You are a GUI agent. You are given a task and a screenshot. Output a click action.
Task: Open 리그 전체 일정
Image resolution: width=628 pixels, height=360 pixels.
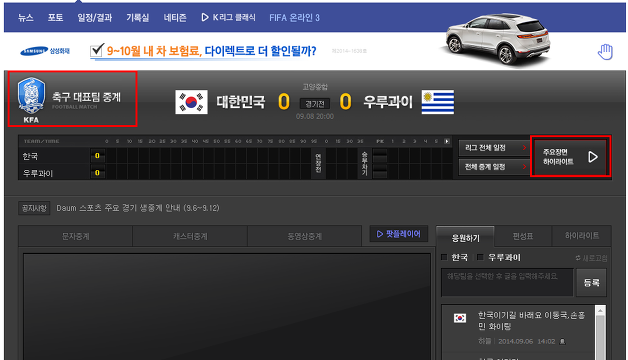(494, 148)
